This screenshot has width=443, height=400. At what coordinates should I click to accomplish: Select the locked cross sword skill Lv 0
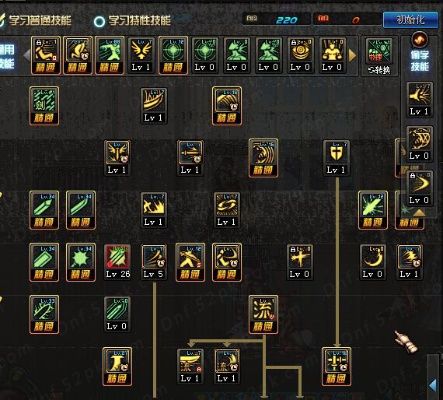click(x=300, y=263)
